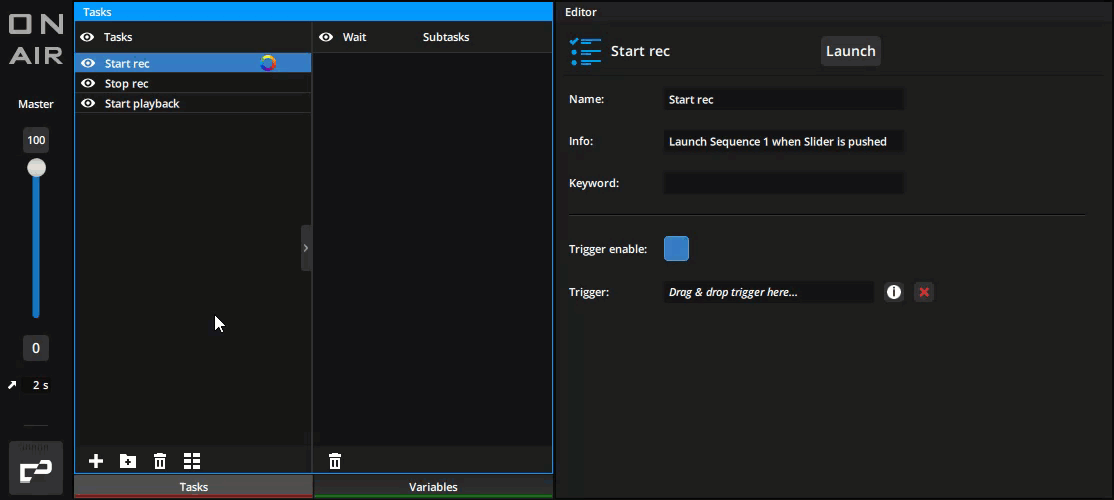Toggle the Trigger enable checkbox
The width and height of the screenshot is (1114, 500).
point(676,249)
